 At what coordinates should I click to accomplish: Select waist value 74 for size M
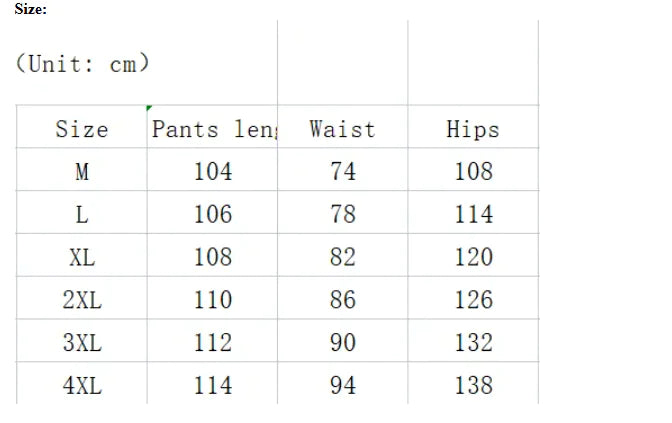pyautogui.click(x=342, y=172)
